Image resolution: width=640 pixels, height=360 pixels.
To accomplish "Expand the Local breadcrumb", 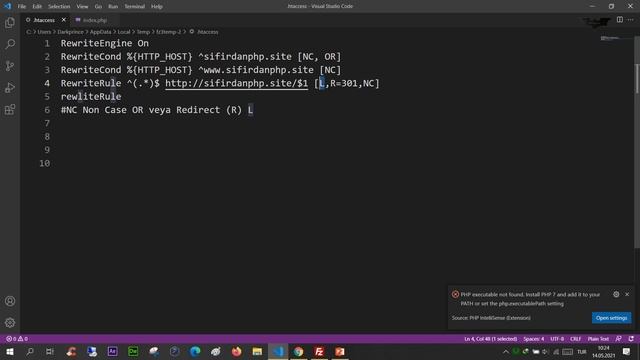I will (124, 32).
